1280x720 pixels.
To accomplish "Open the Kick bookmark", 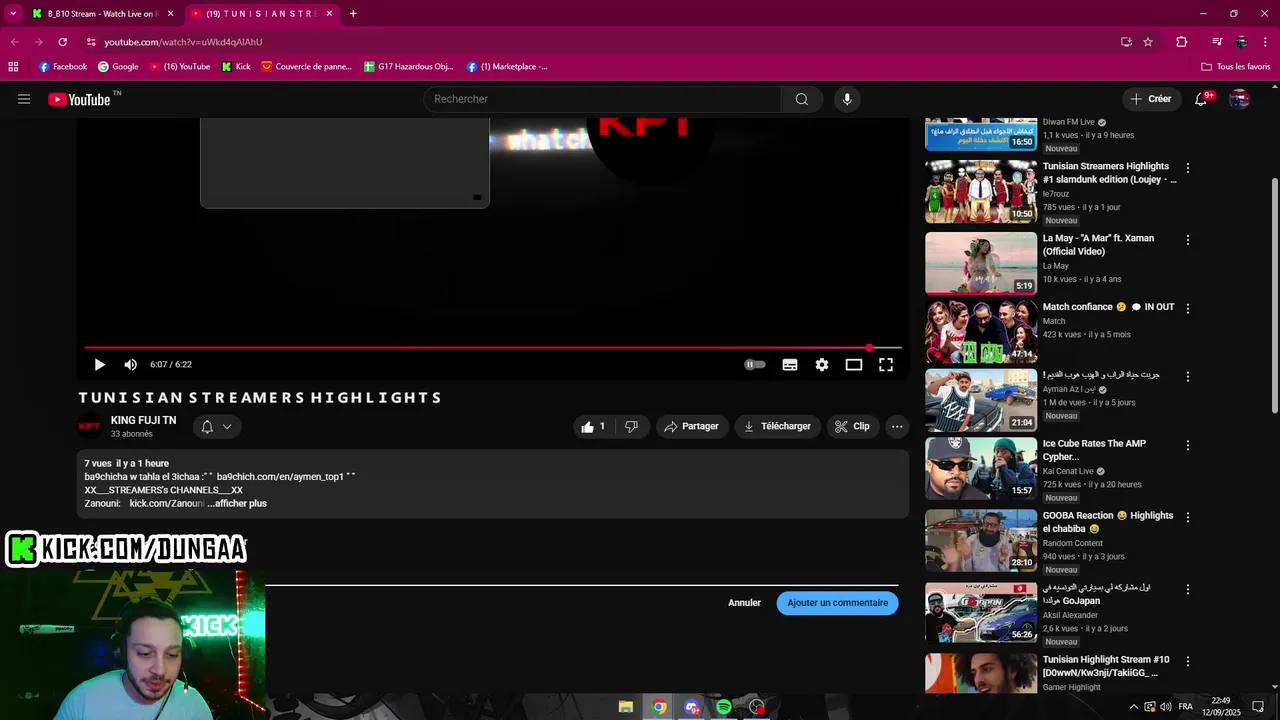I will (x=236, y=67).
